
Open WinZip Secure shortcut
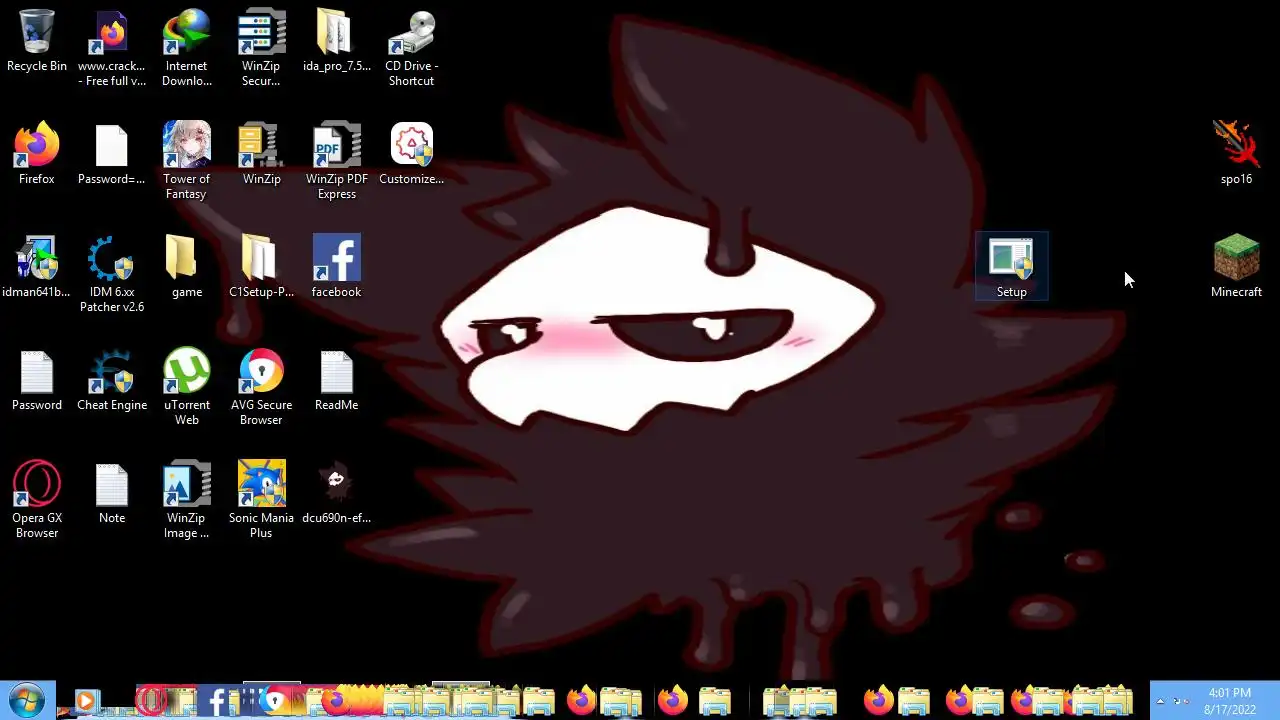(x=261, y=48)
